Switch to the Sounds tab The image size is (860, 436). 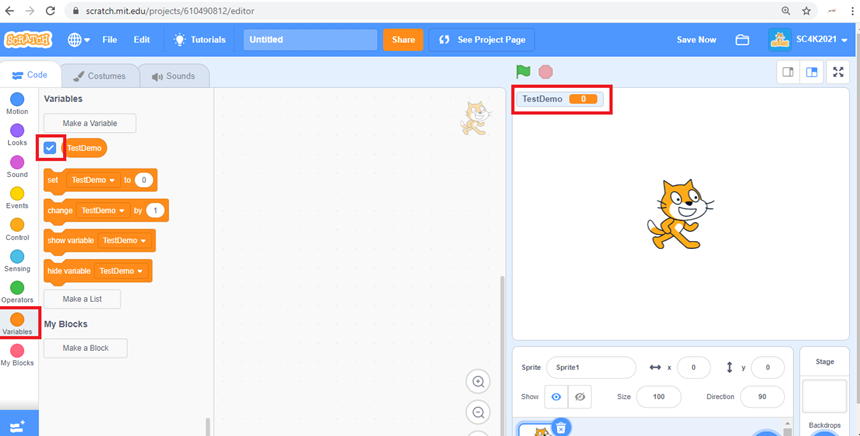coord(173,76)
